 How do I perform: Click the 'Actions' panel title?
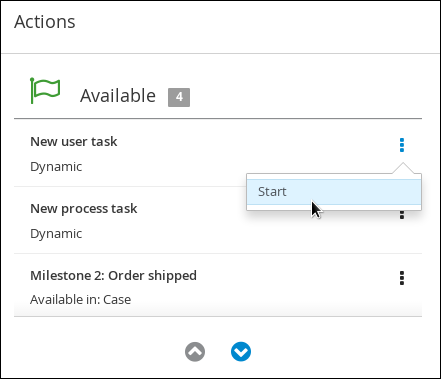(x=45, y=22)
